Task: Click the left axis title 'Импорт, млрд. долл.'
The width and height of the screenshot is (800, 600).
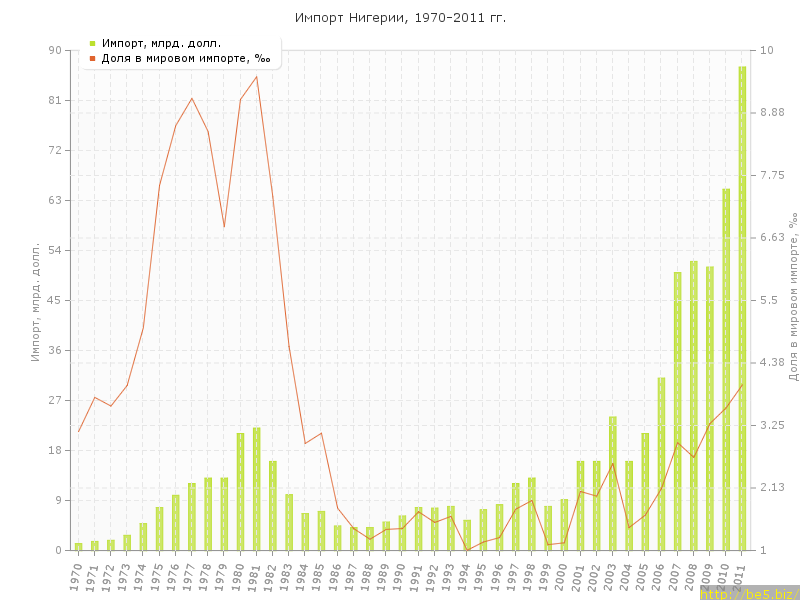Action: pos(36,300)
